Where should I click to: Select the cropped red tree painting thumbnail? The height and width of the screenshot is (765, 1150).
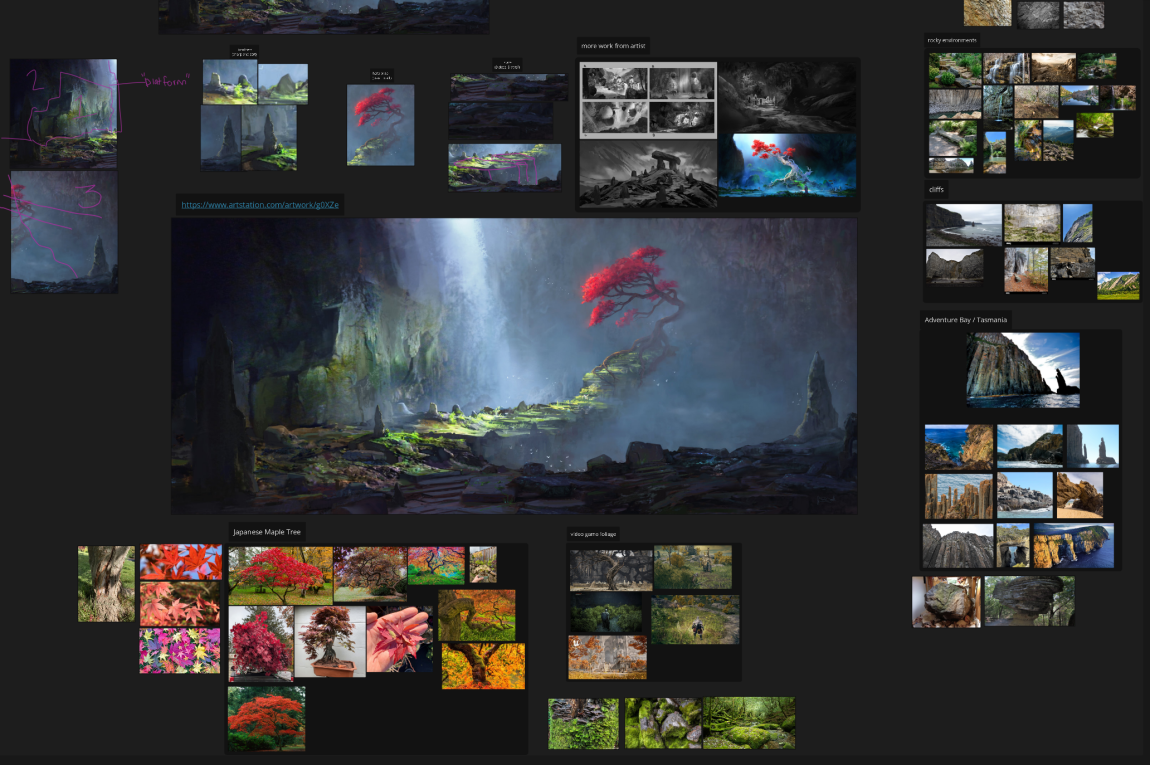[380, 125]
